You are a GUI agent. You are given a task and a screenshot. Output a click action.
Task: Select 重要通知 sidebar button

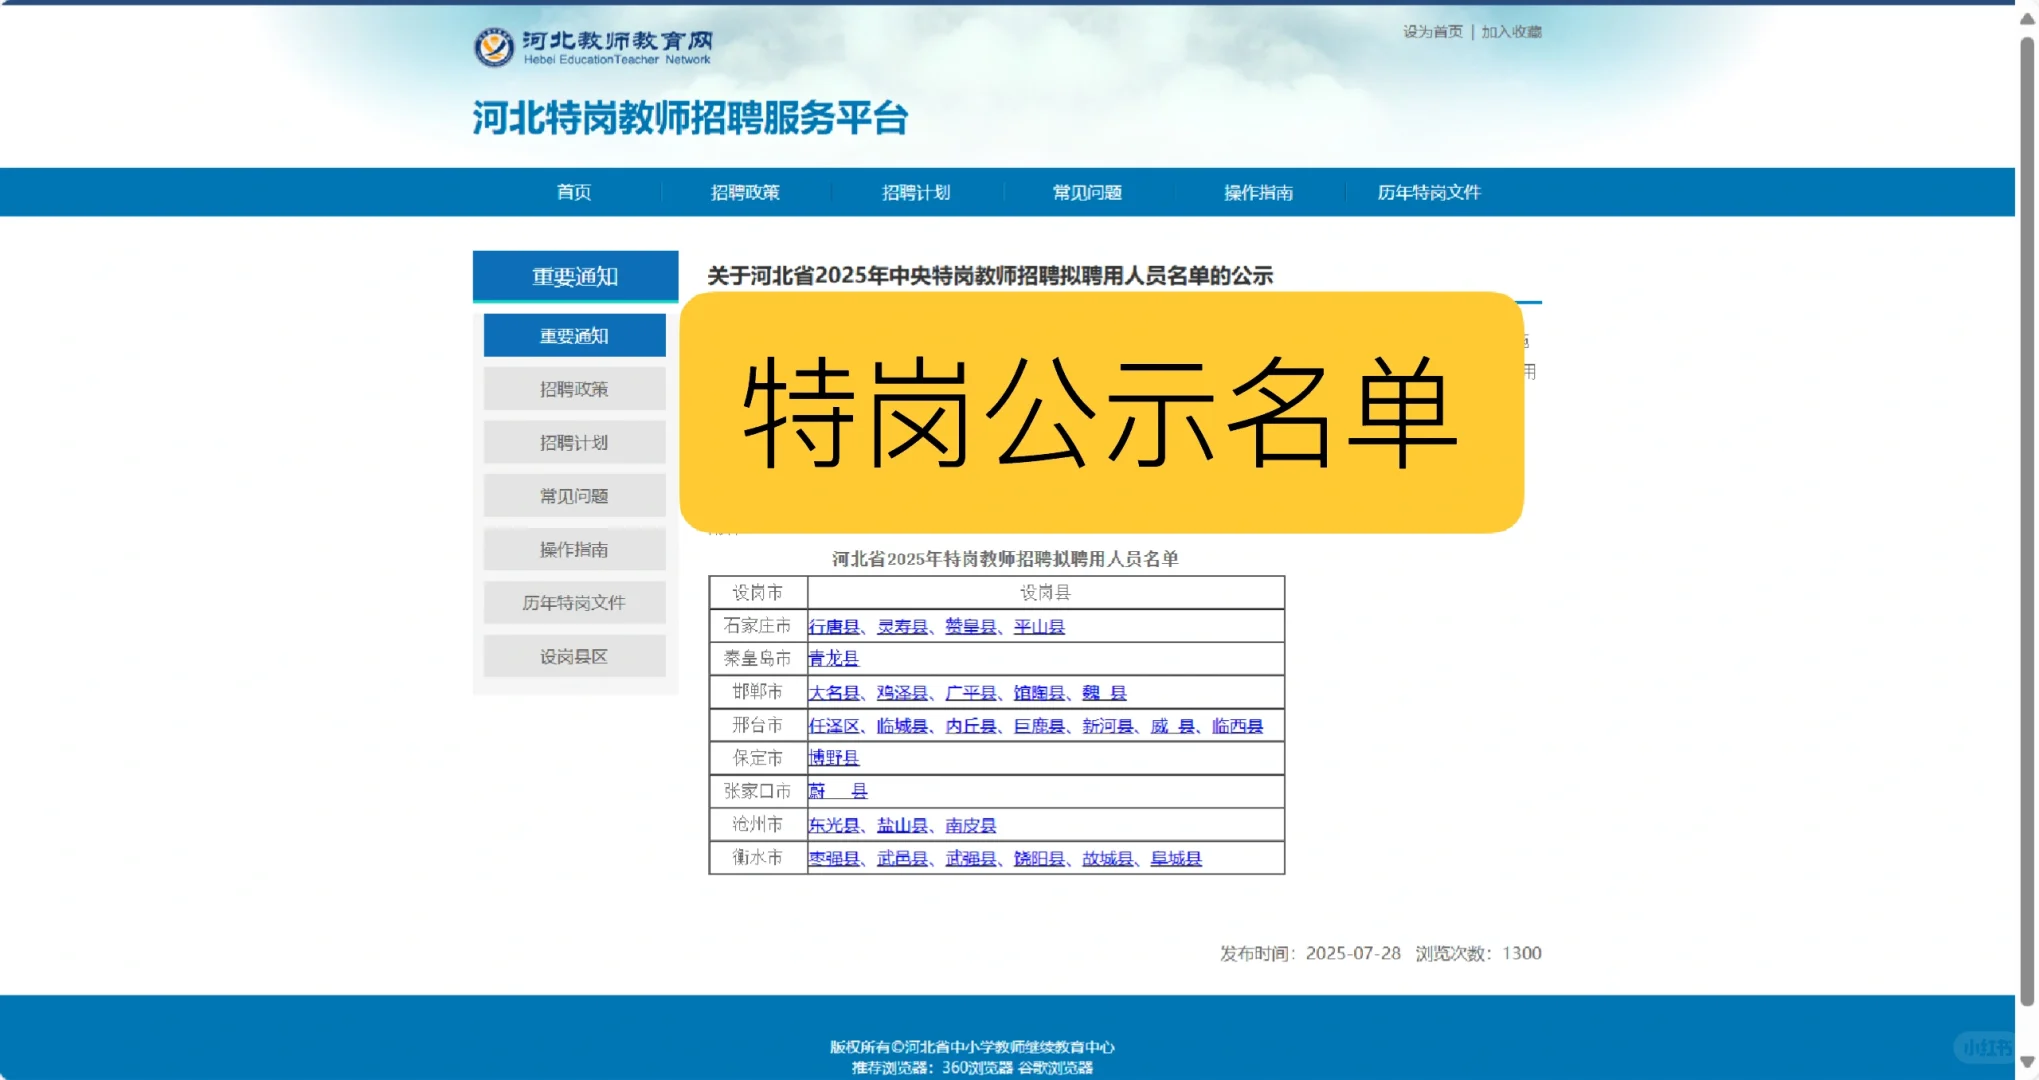[x=574, y=336]
